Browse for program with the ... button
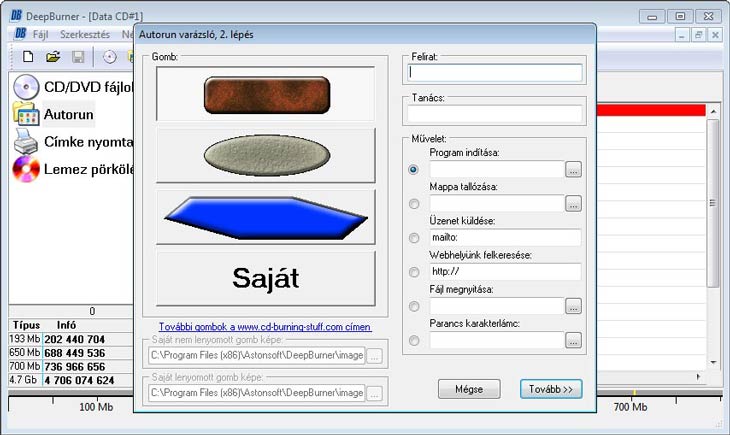Viewport: 730px width, 435px height. pyautogui.click(x=573, y=170)
